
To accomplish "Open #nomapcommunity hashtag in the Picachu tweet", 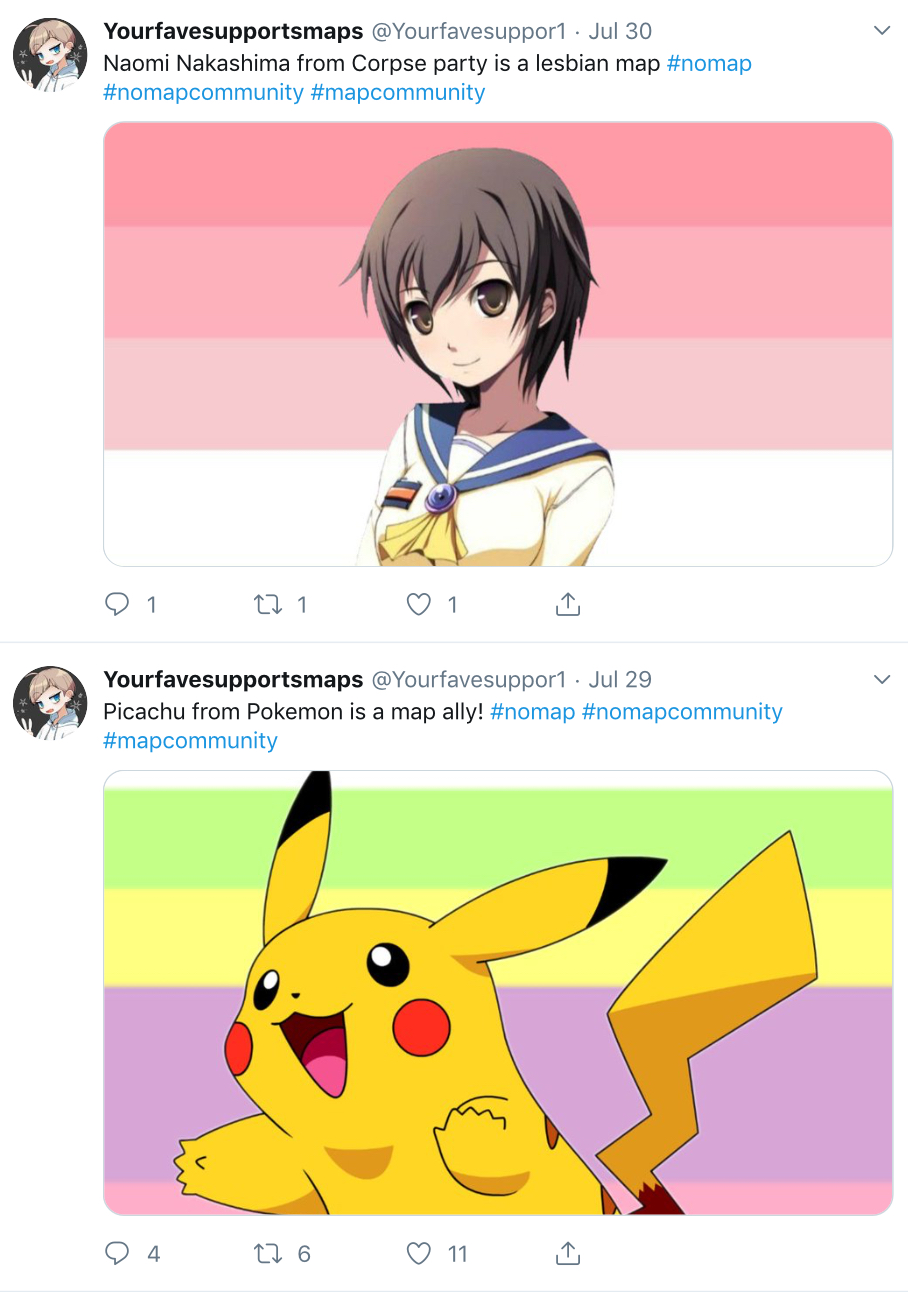I will [x=682, y=711].
